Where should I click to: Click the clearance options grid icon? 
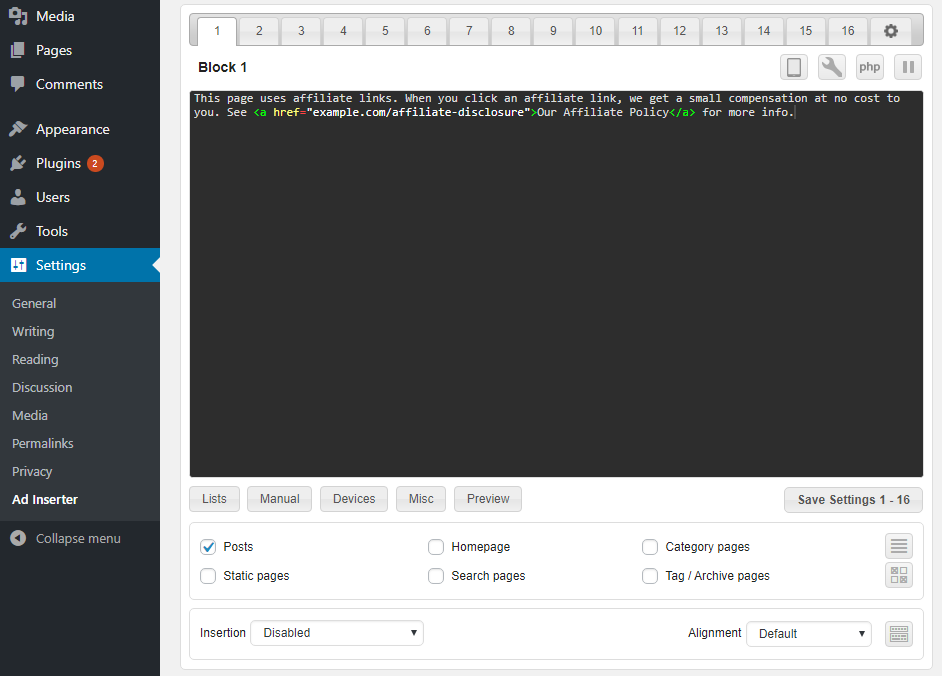pyautogui.click(x=898, y=575)
